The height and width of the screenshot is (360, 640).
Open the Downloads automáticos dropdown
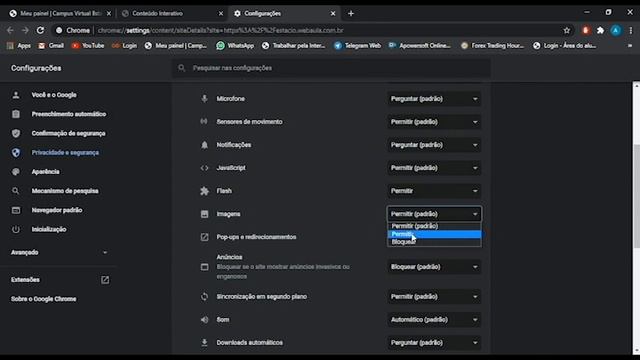point(434,342)
